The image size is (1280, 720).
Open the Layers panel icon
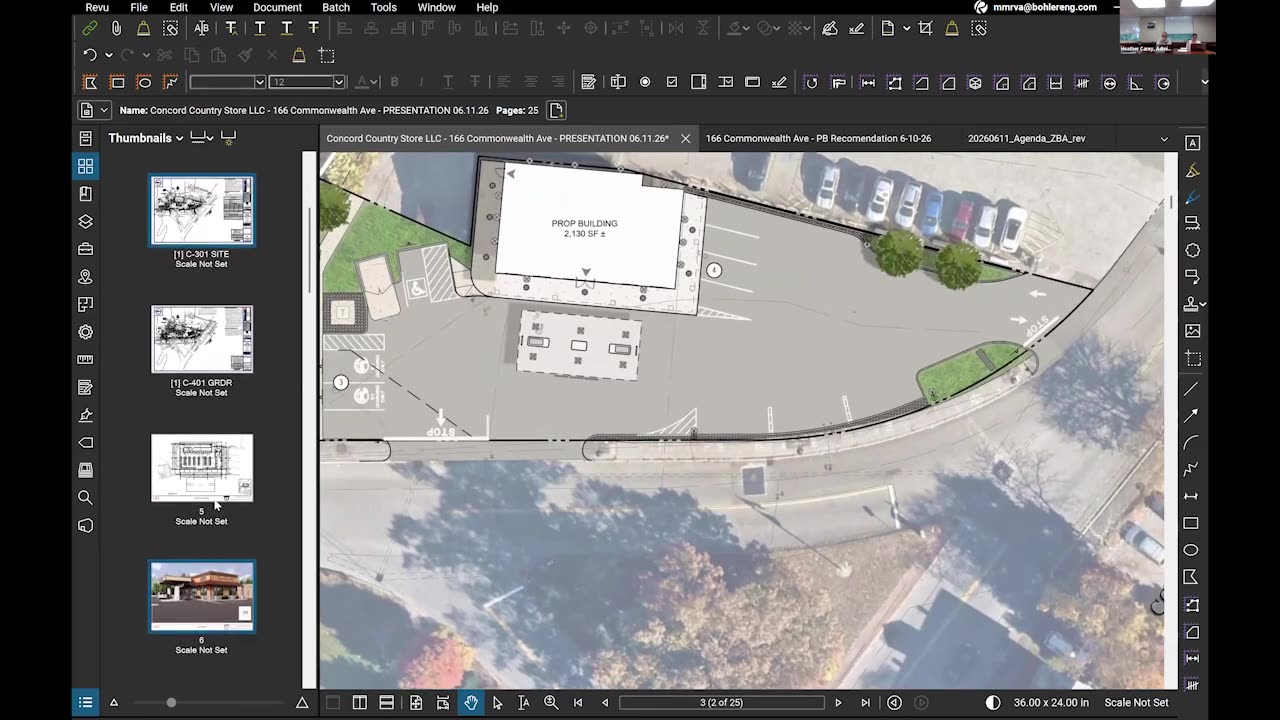pyautogui.click(x=86, y=221)
